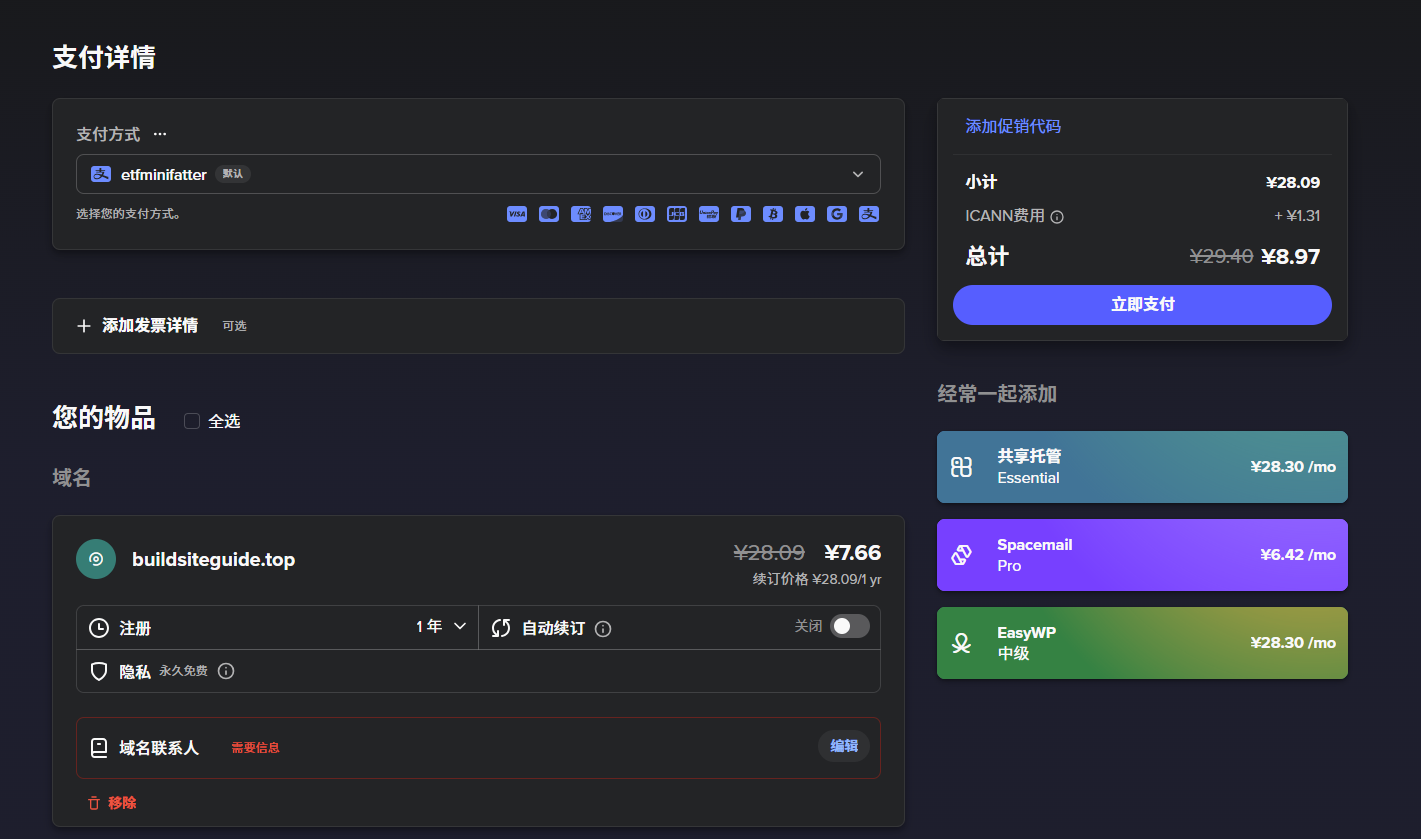Click the PayPal payment icon
The width and height of the screenshot is (1421, 839).
pos(741,214)
